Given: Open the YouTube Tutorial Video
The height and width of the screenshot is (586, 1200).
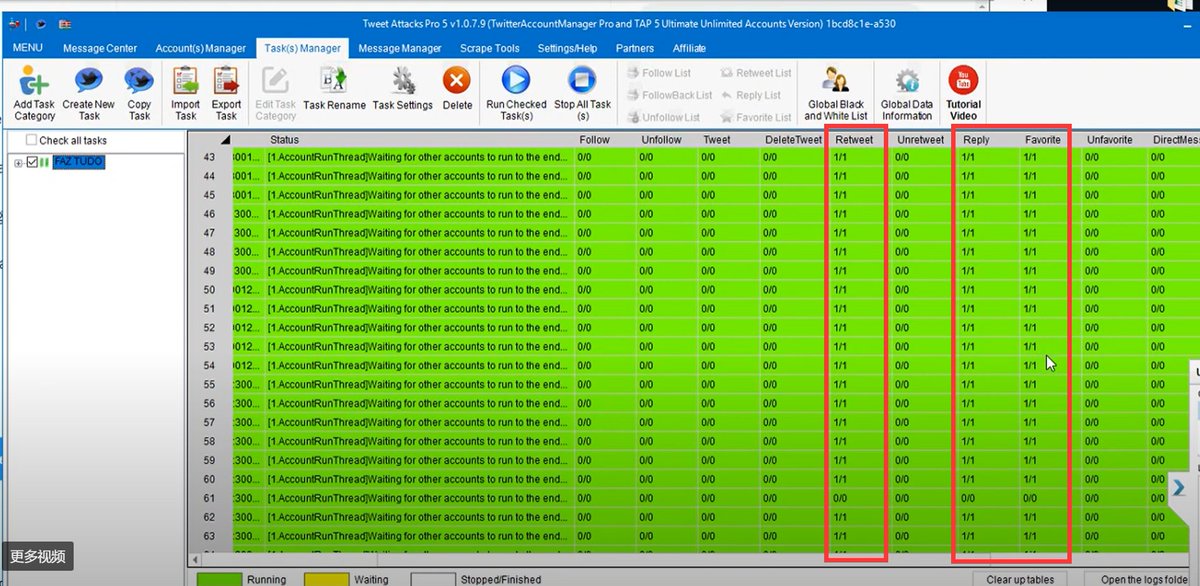Looking at the screenshot, I should [x=963, y=94].
